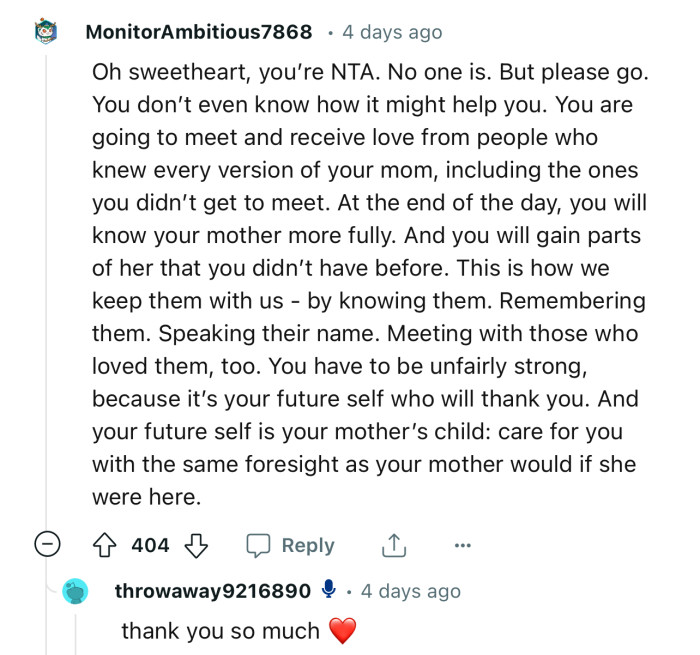Open throwaway9216890 username link
Viewport: 700px width, 655px height.
point(213,591)
